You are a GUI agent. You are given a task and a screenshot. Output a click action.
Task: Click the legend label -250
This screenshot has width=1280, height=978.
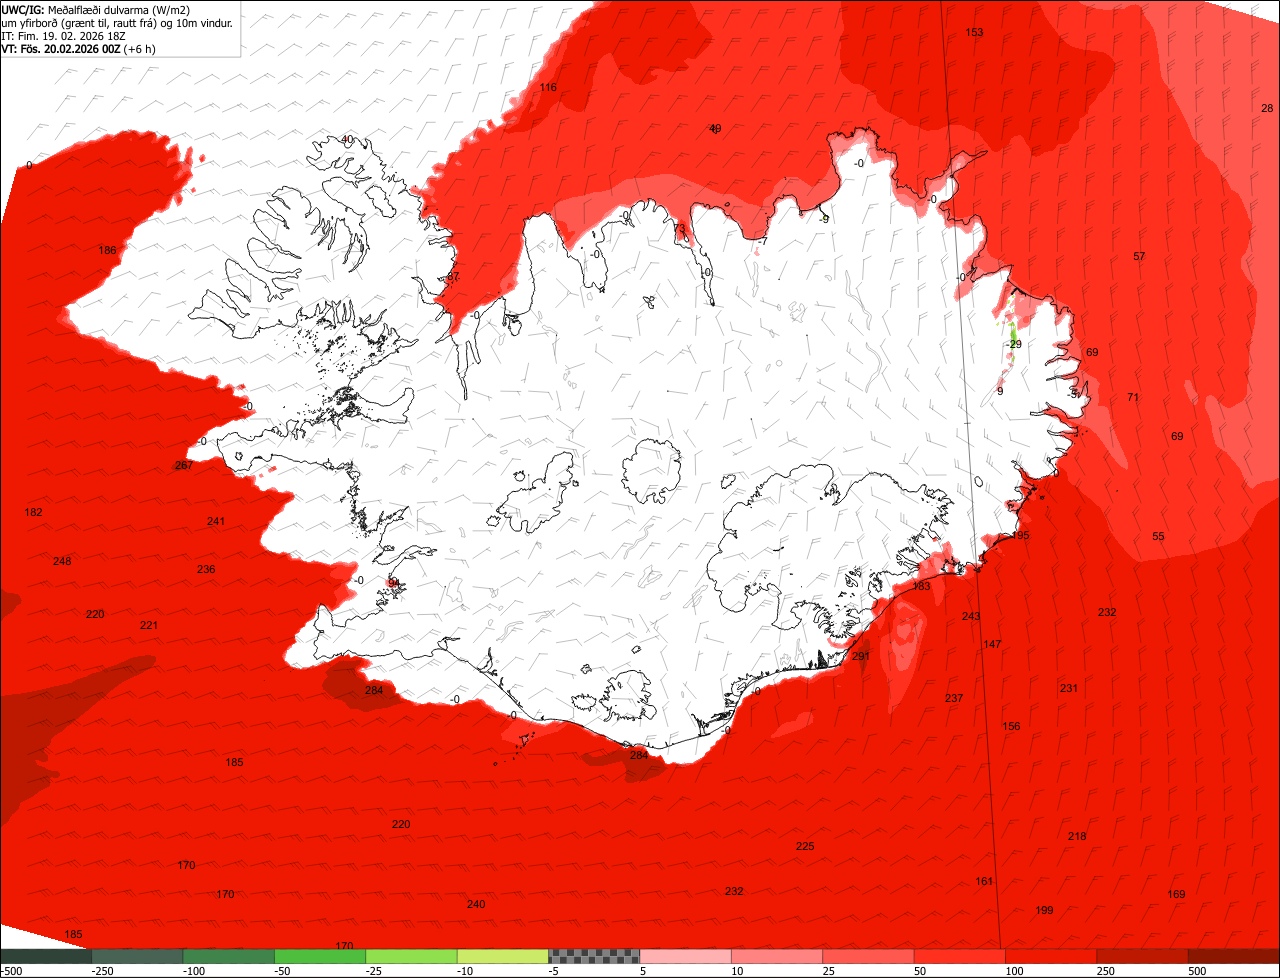pyautogui.click(x=102, y=971)
